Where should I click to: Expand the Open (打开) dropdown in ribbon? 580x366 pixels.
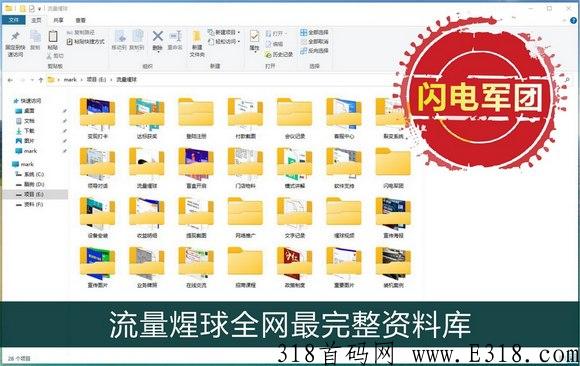(286, 34)
